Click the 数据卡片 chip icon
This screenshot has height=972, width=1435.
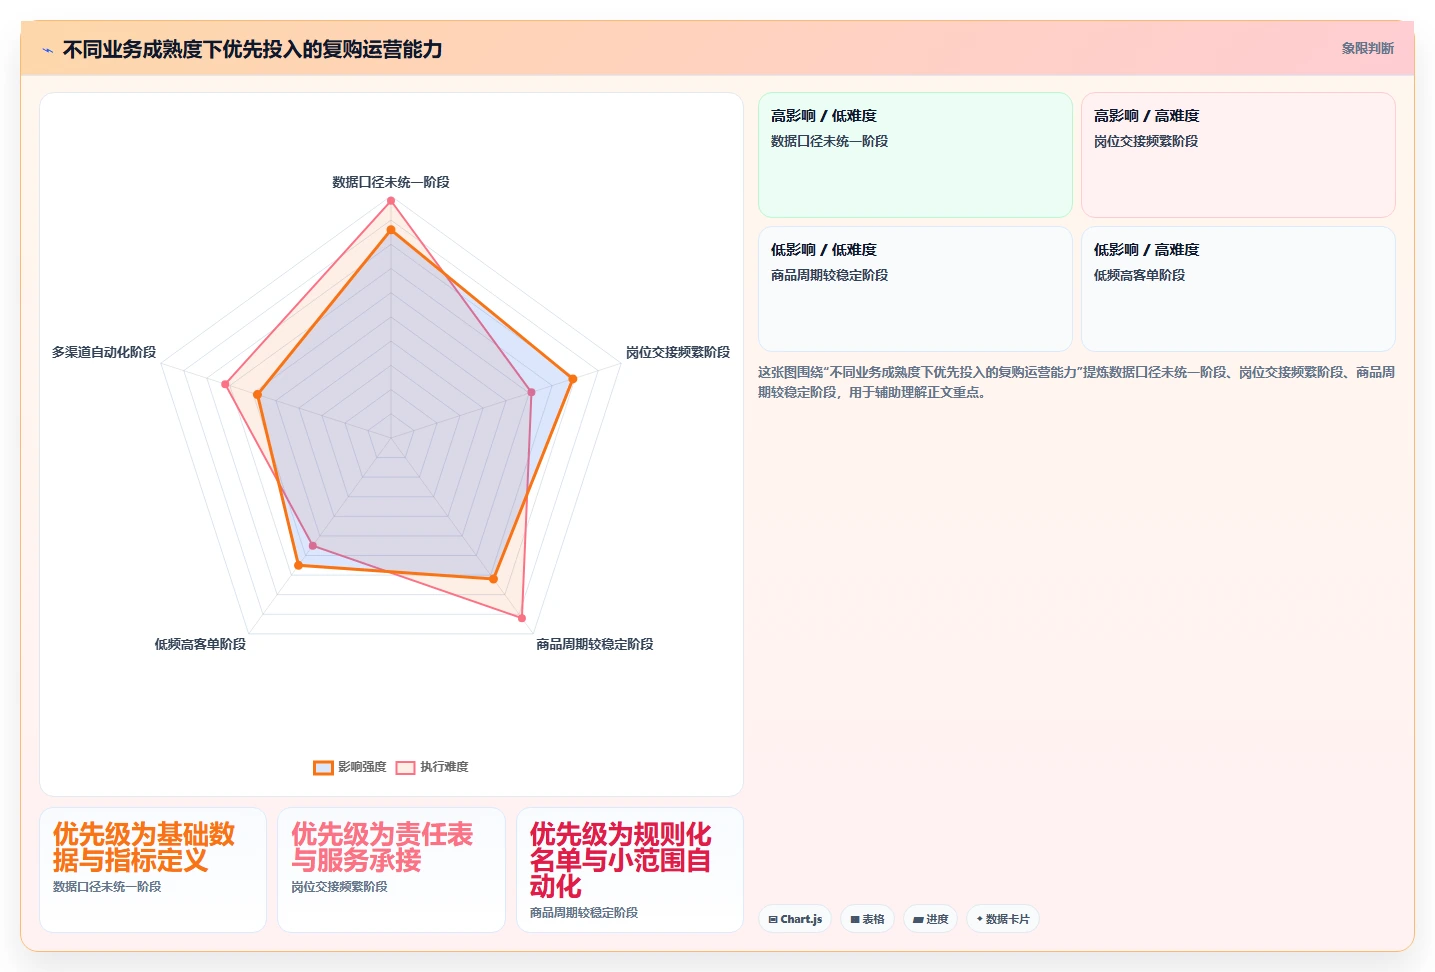tap(980, 919)
